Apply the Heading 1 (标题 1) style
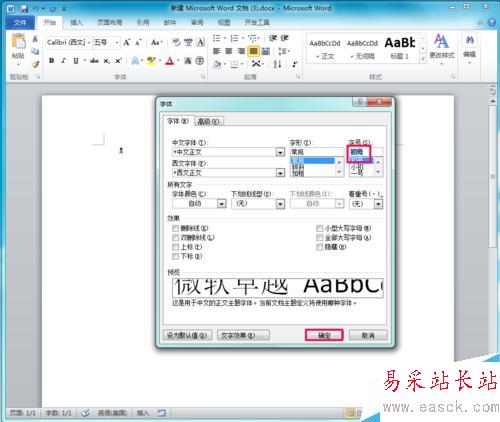This screenshot has width=500, height=422. (x=400, y=48)
